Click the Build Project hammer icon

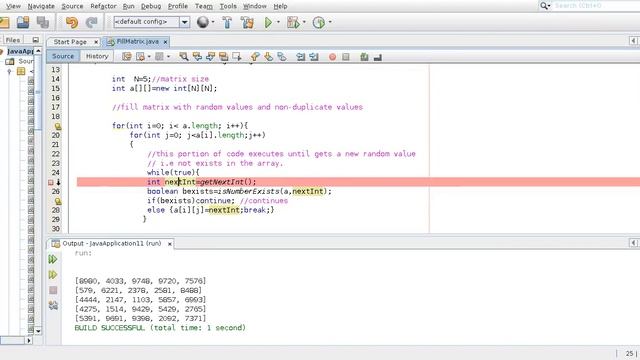click(227, 22)
